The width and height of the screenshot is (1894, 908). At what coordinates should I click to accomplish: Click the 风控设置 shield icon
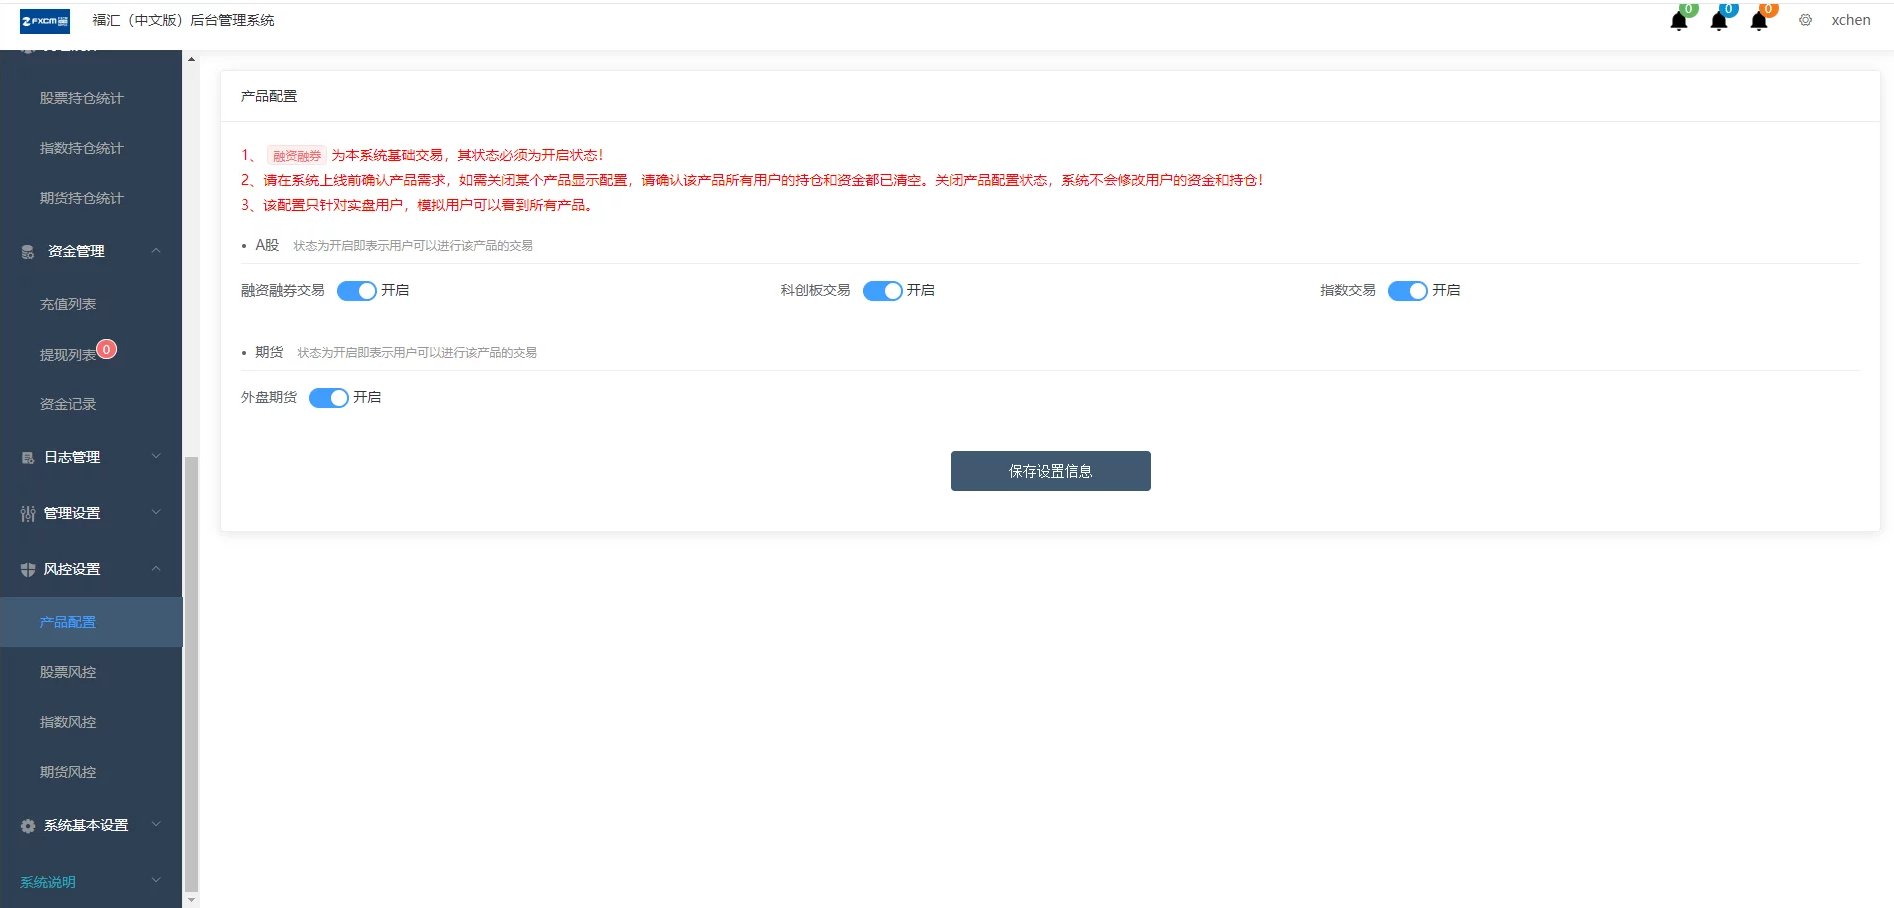click(x=26, y=569)
